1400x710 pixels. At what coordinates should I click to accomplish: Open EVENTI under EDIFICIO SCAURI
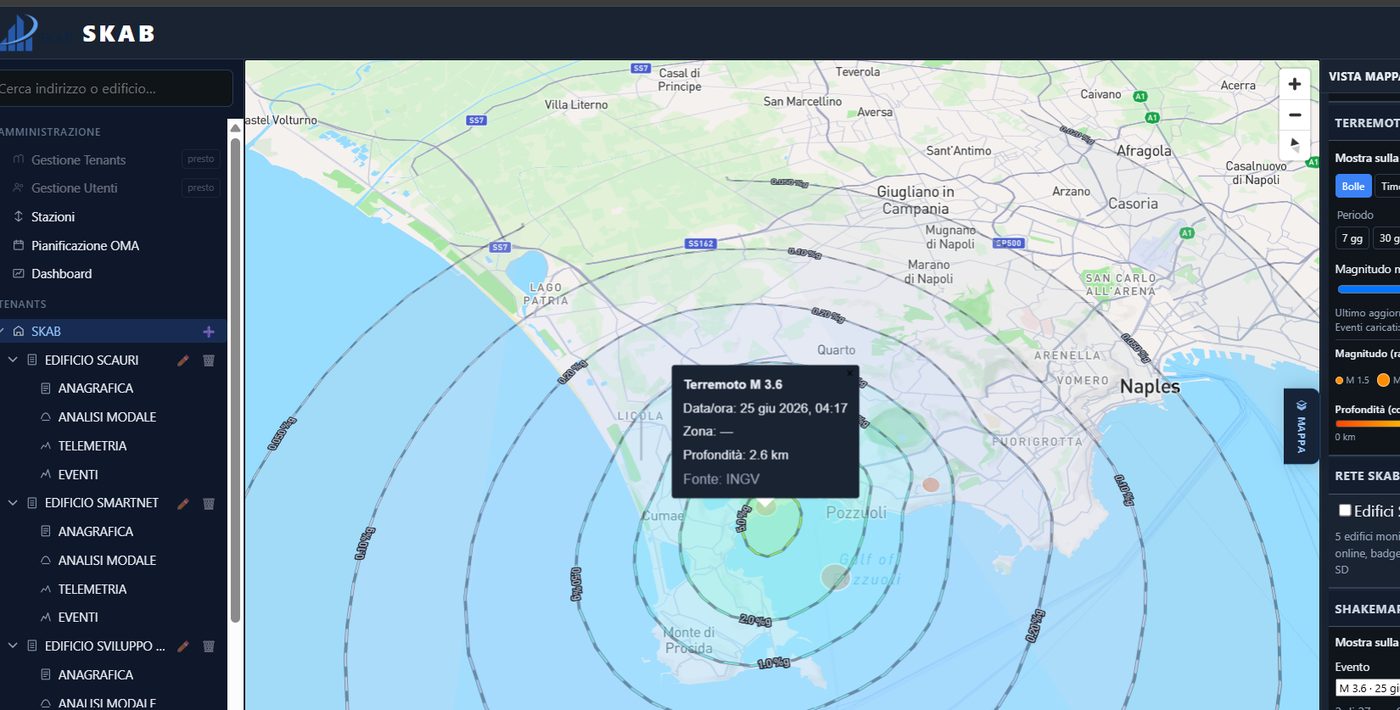[x=78, y=474]
